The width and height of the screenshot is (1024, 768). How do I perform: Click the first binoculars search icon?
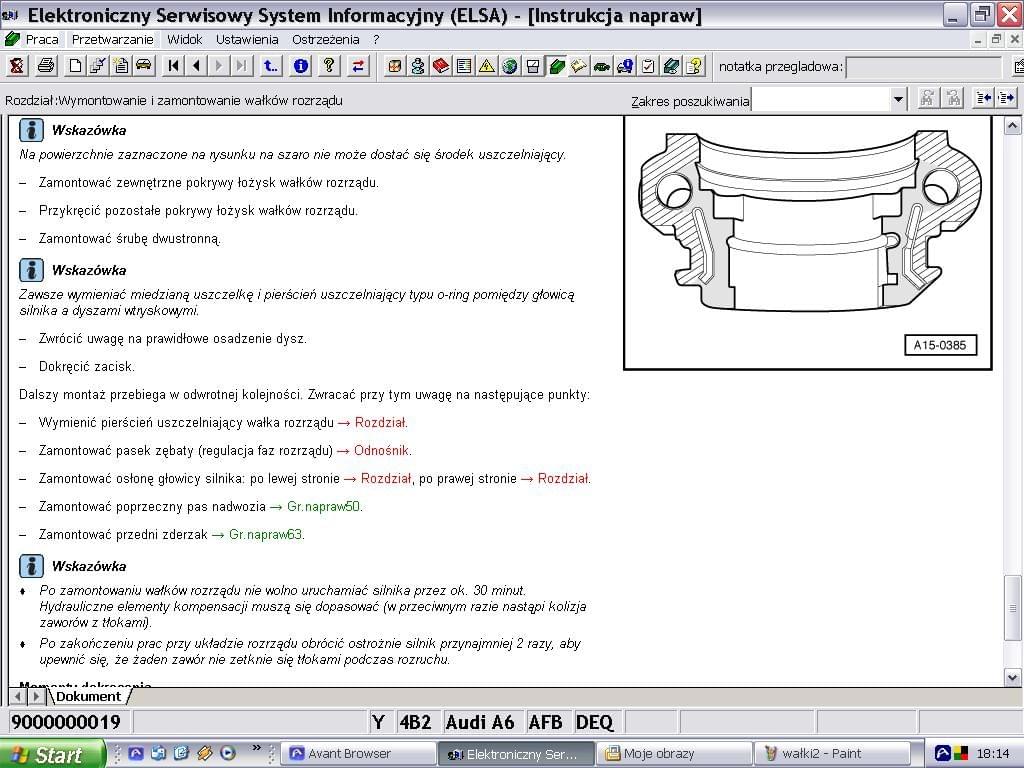(927, 99)
